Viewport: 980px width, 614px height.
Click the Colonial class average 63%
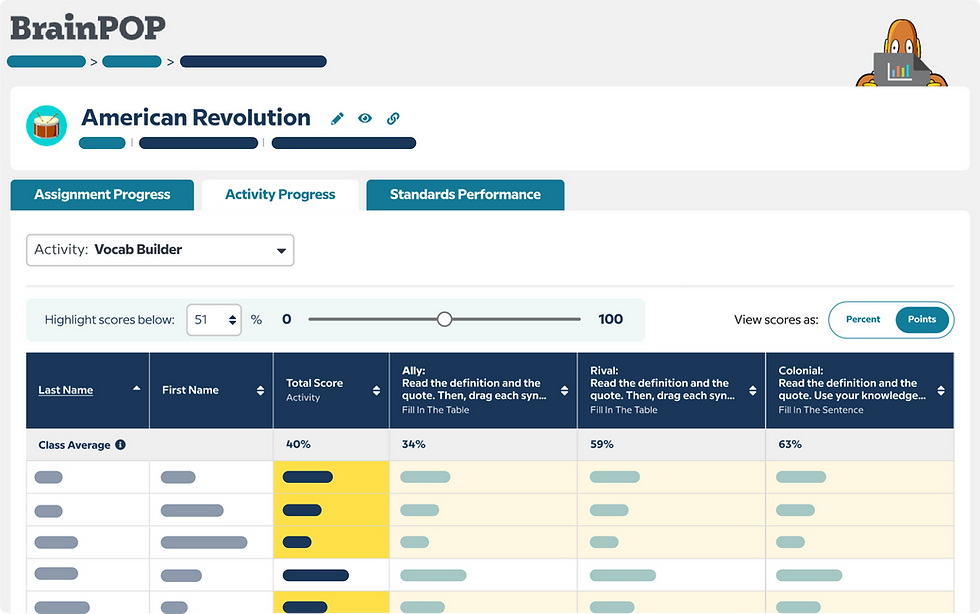(x=790, y=445)
